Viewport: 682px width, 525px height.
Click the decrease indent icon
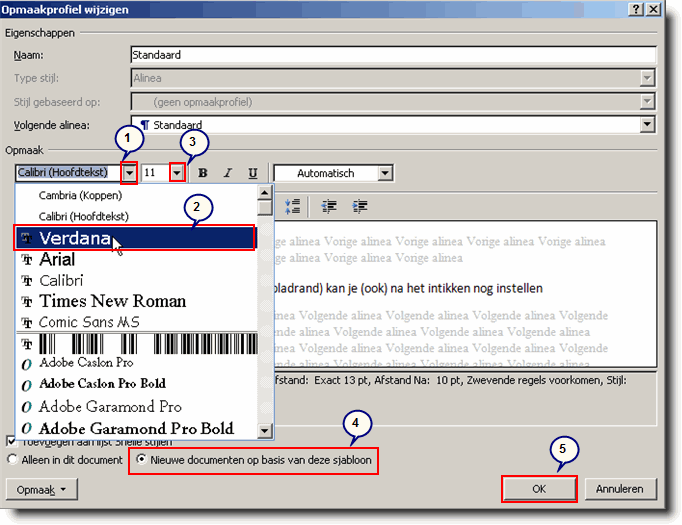pos(328,206)
